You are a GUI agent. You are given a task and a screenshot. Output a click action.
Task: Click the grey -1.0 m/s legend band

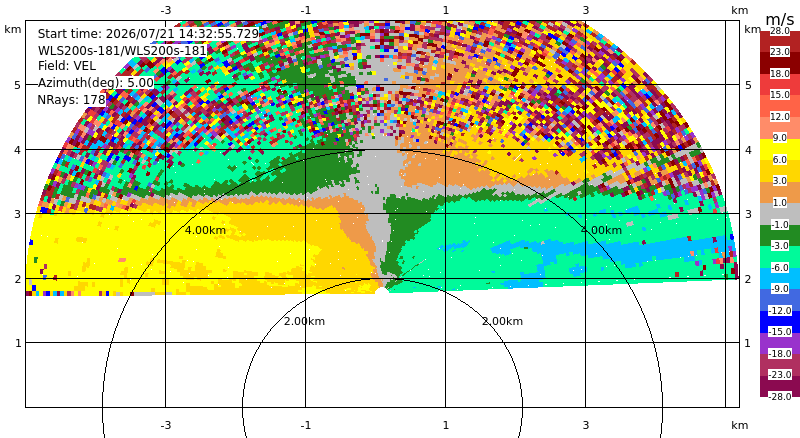point(780,214)
